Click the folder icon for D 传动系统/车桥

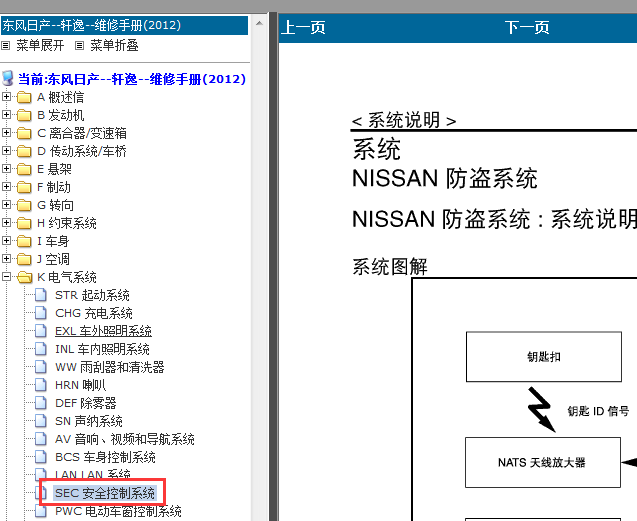(24, 151)
